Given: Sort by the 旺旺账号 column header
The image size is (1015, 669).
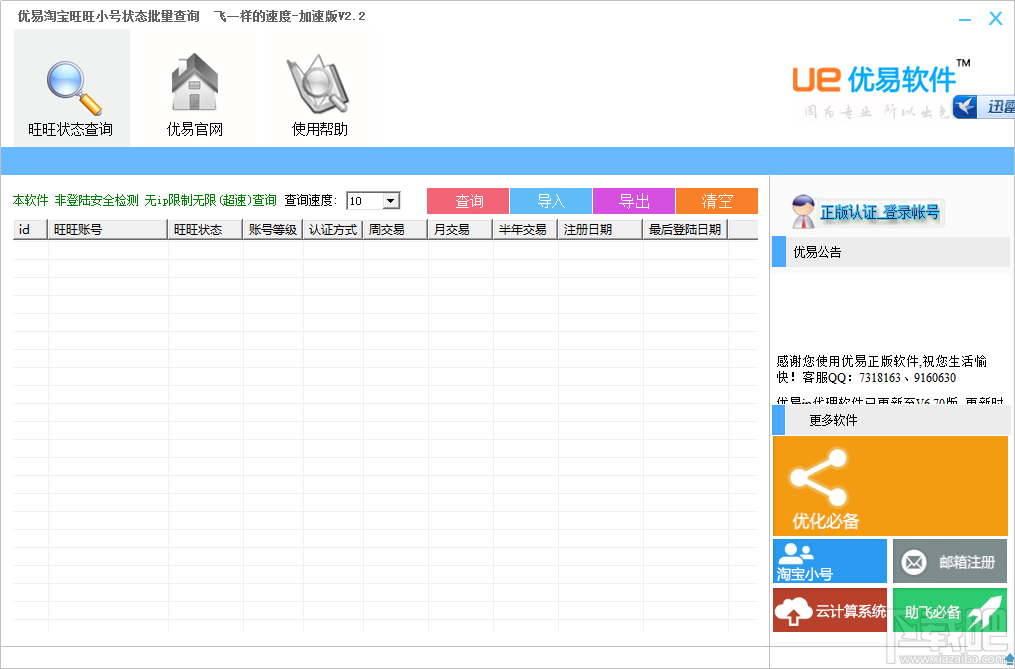Looking at the screenshot, I should (x=108, y=229).
